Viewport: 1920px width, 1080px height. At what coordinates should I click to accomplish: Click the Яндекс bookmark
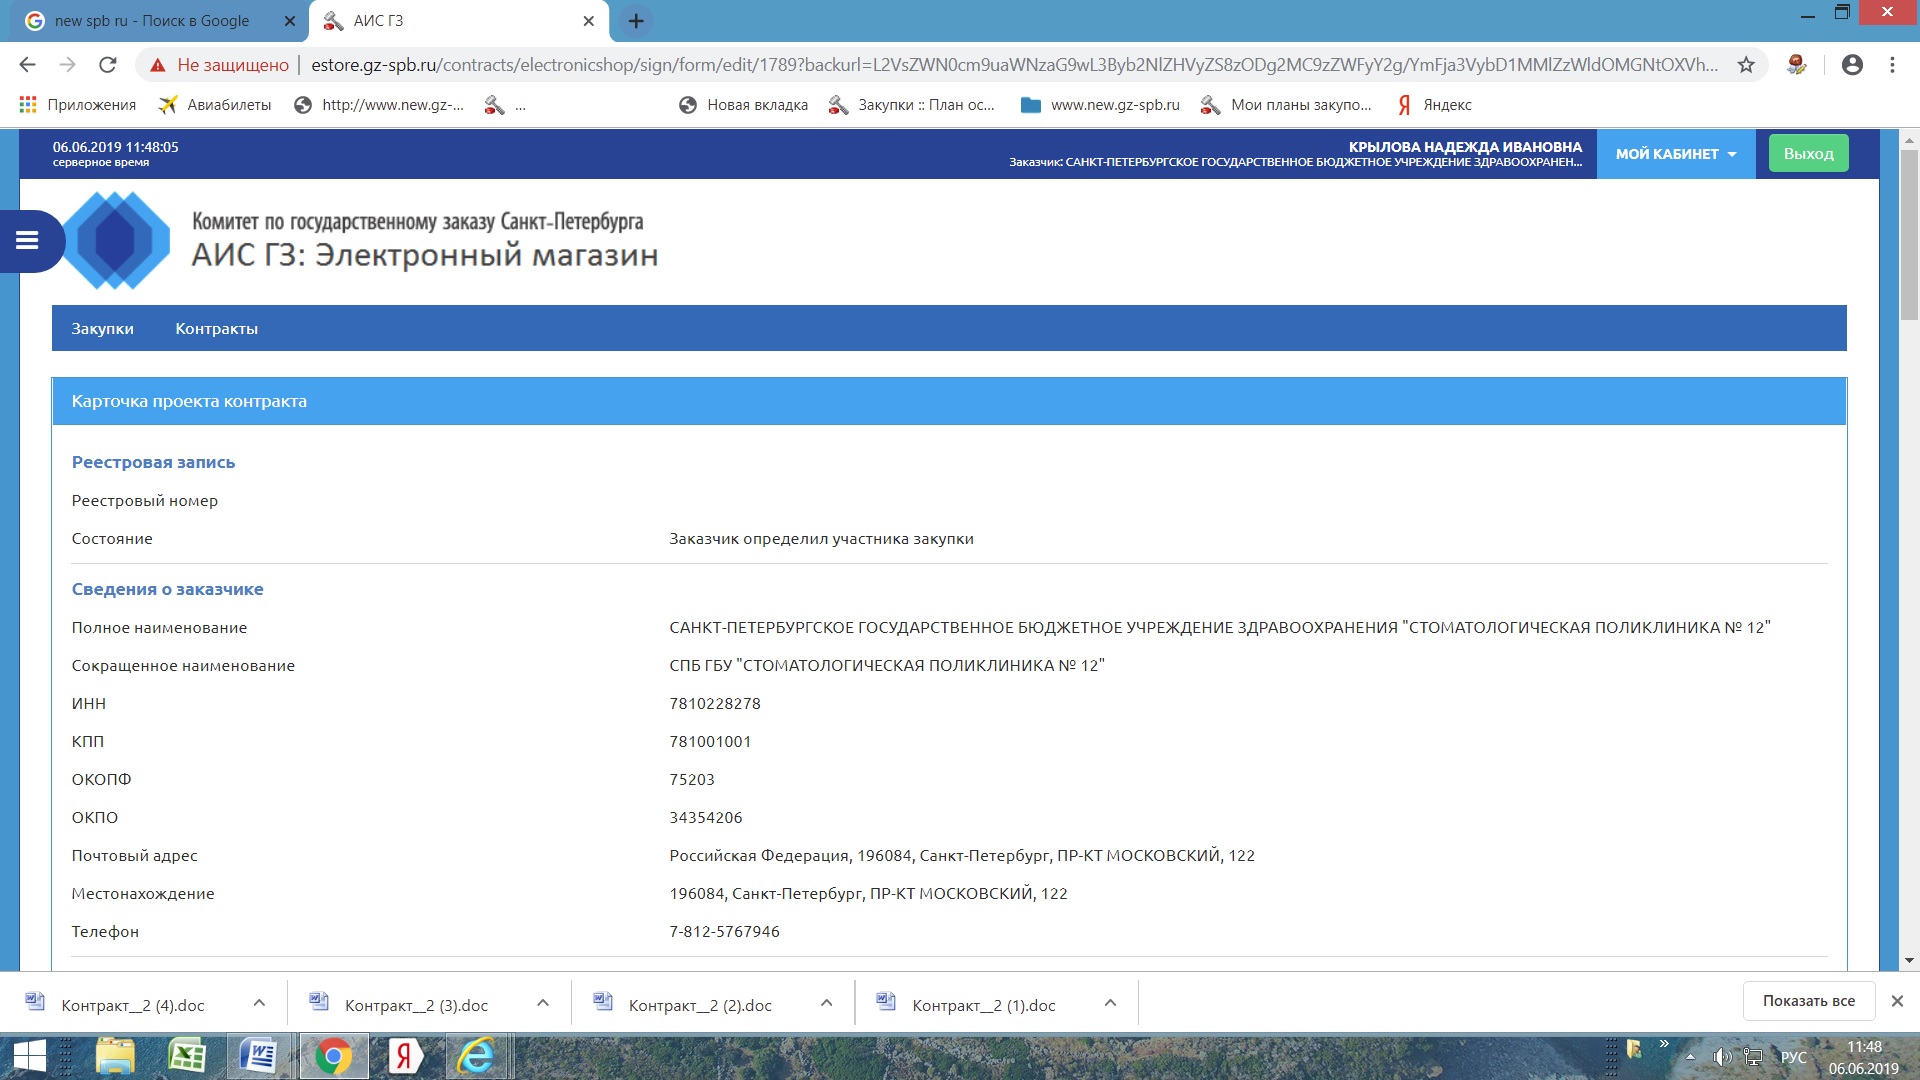coord(1435,105)
